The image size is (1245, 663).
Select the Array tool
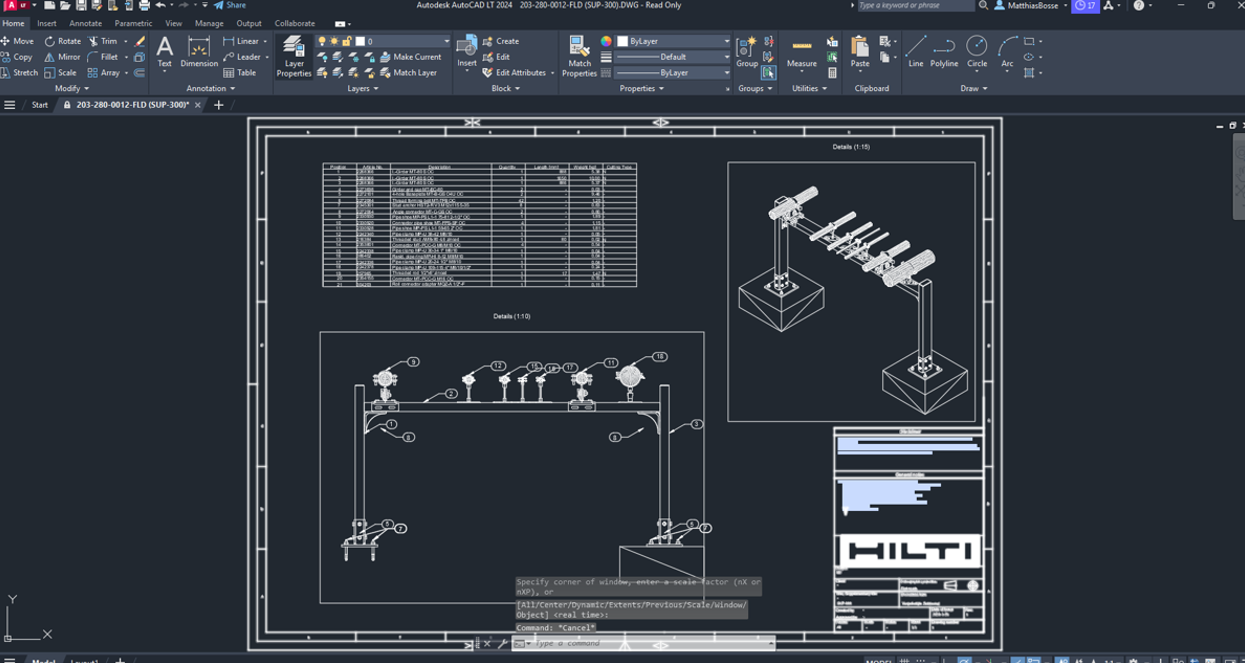[104, 73]
